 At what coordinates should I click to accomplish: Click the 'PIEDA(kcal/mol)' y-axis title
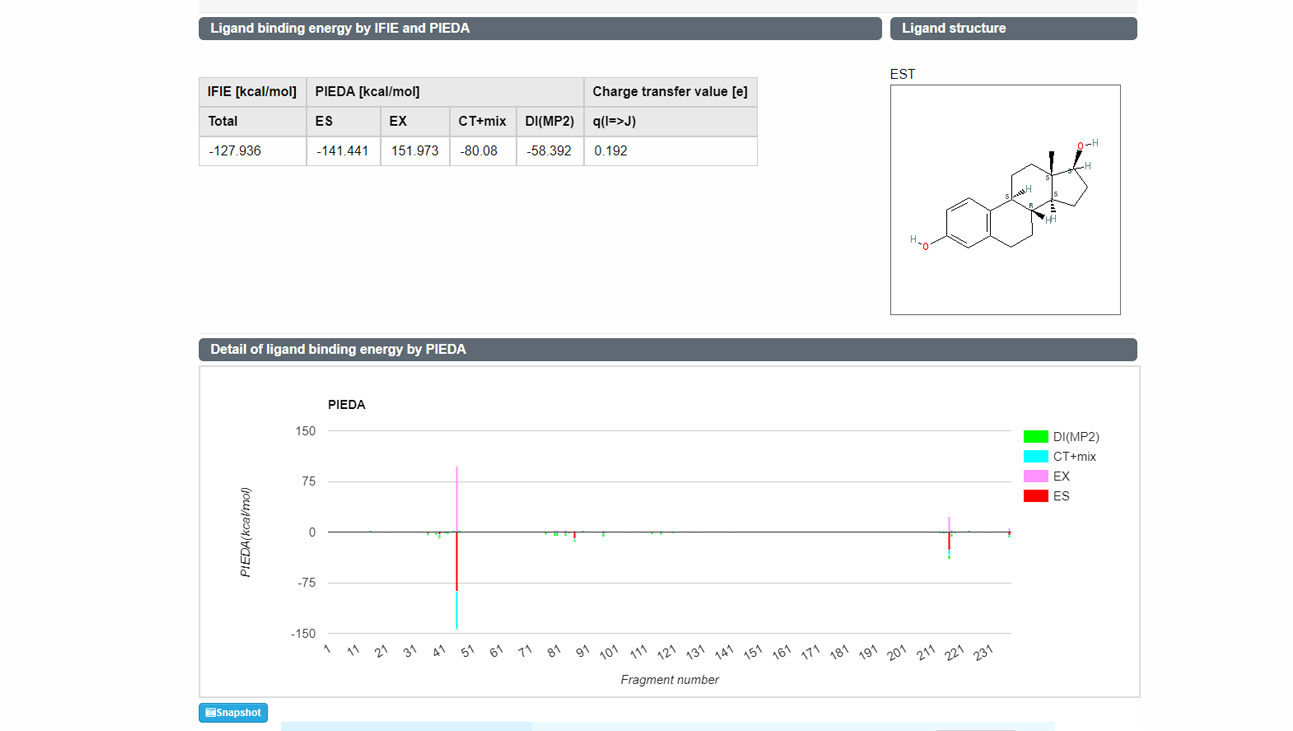click(246, 532)
